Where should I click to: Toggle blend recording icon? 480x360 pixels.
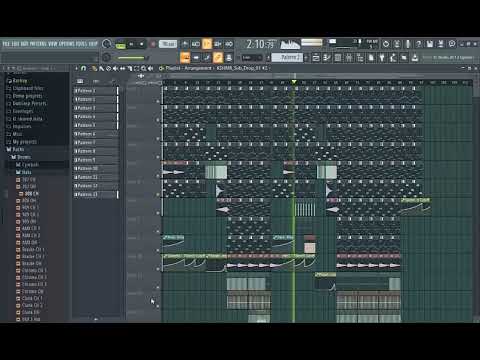click(218, 44)
